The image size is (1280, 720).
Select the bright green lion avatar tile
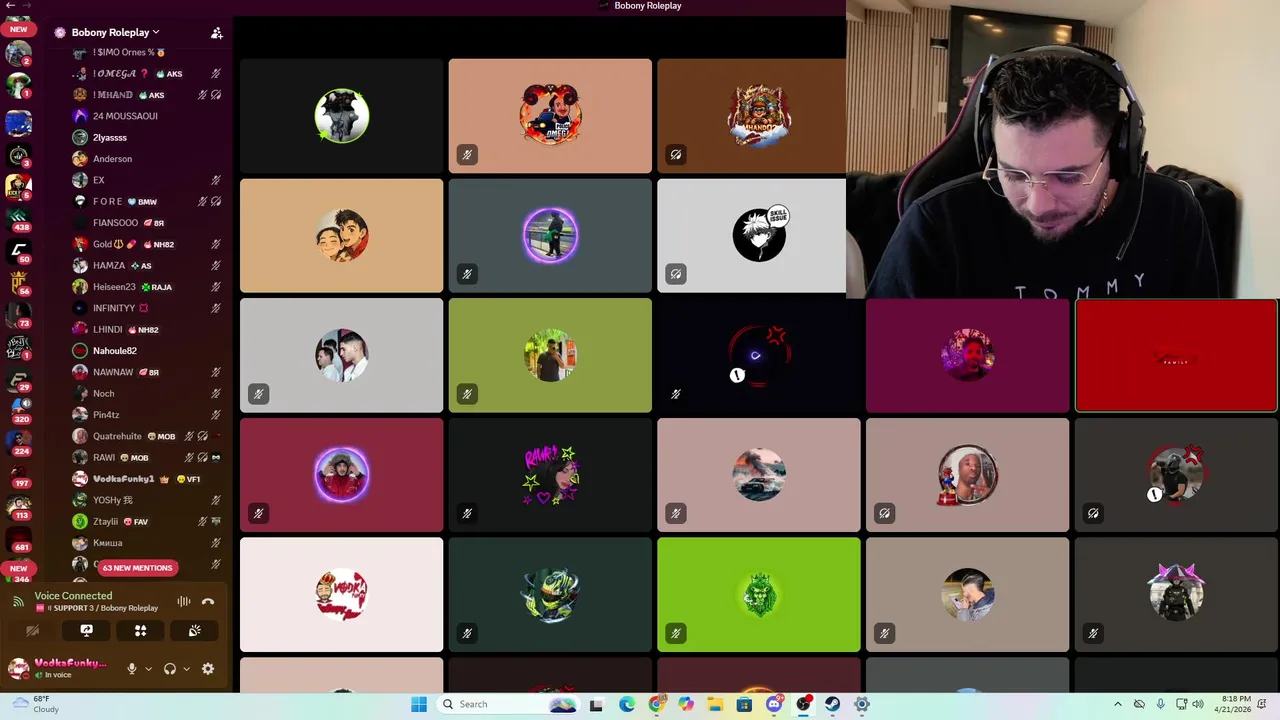[x=759, y=594]
